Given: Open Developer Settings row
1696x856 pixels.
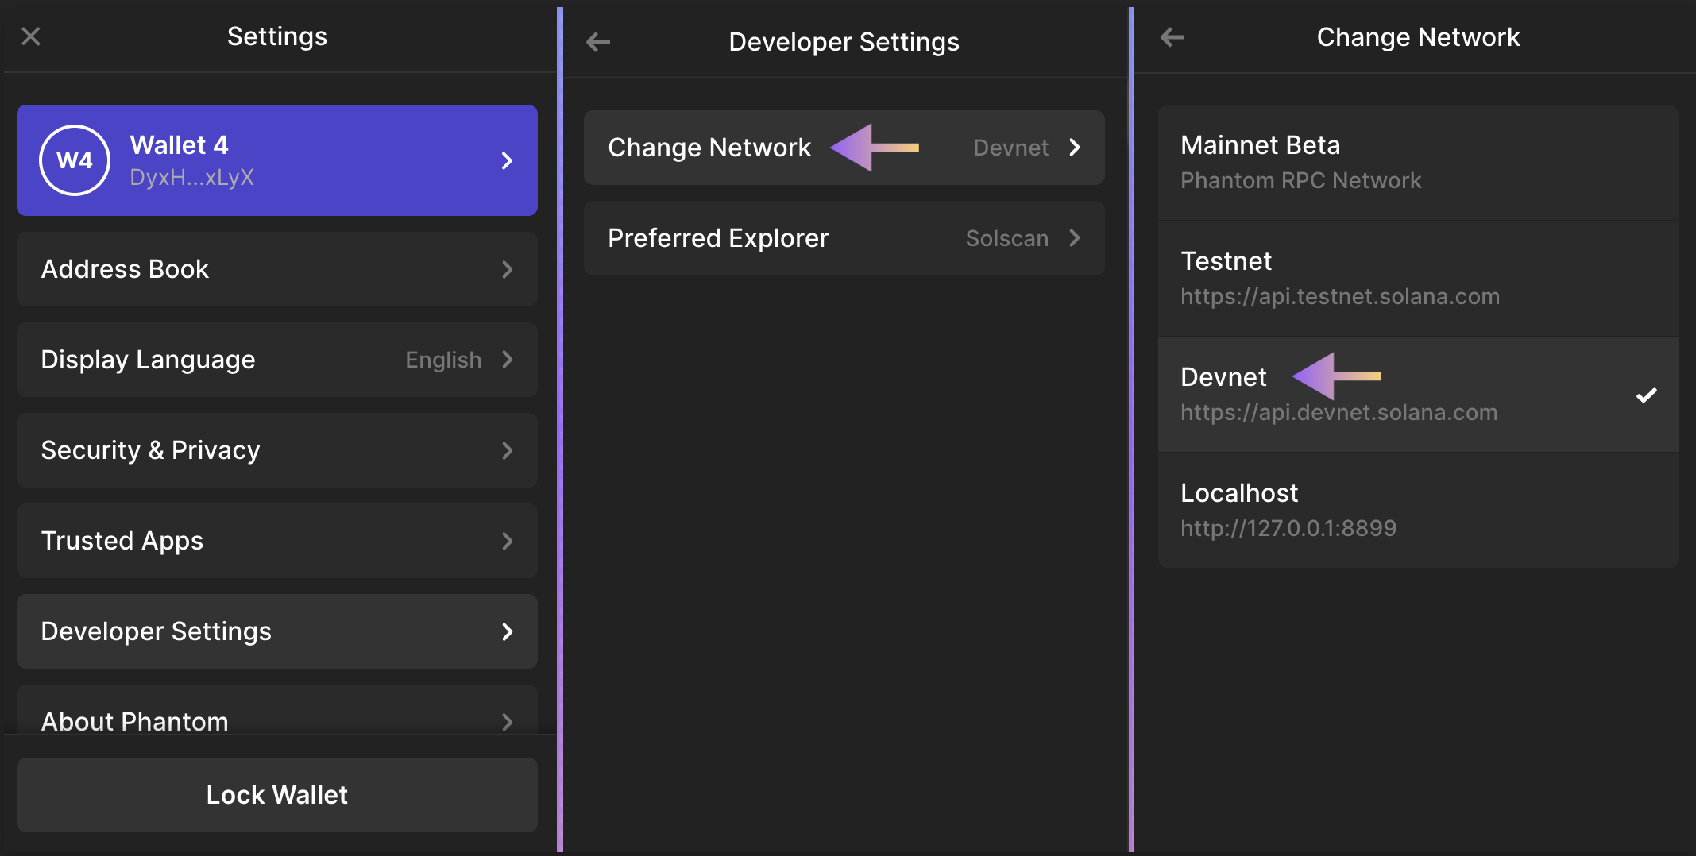Looking at the screenshot, I should pos(277,631).
